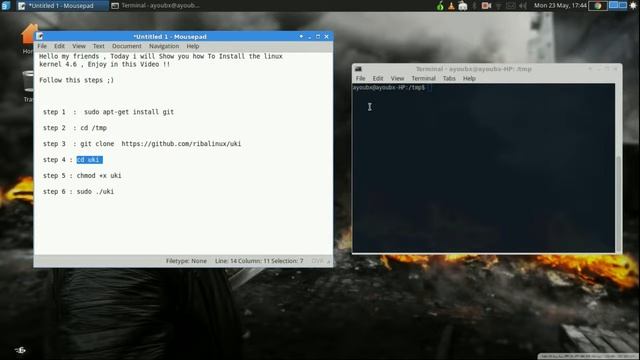The width and height of the screenshot is (640, 360).
Task: Click the 'Follow this steps ;)' line
Action: pos(76,80)
